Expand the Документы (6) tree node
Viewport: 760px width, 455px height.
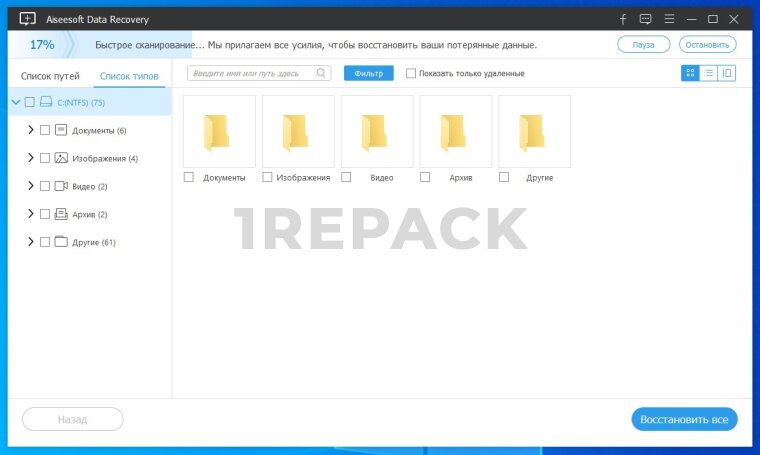click(31, 130)
